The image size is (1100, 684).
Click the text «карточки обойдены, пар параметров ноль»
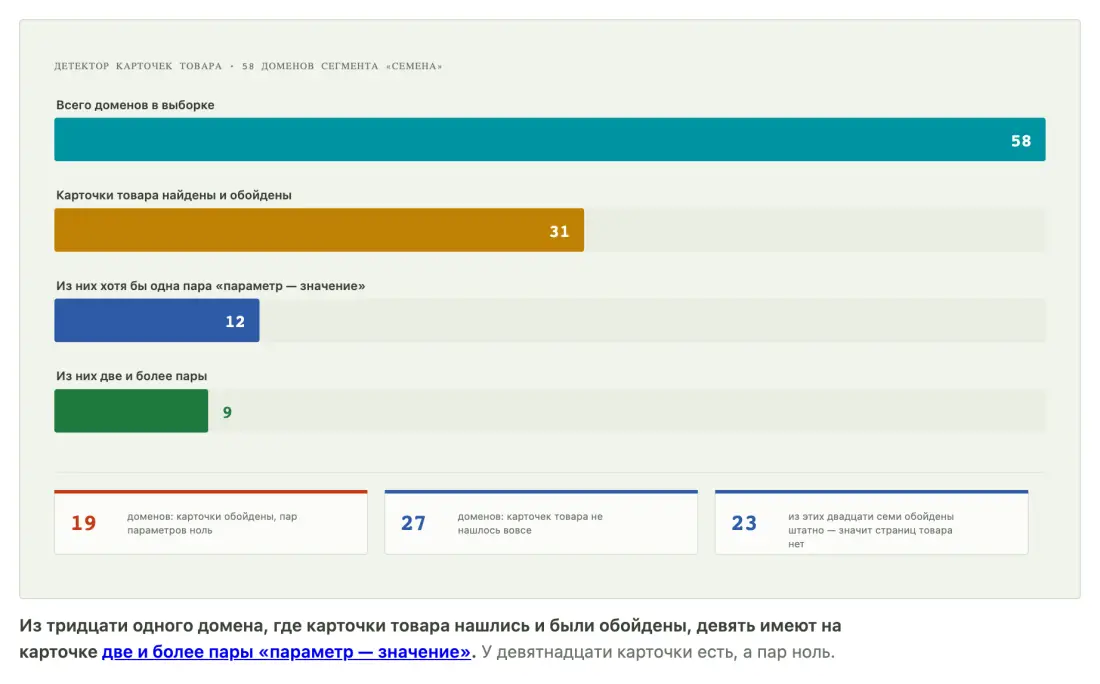click(212, 523)
